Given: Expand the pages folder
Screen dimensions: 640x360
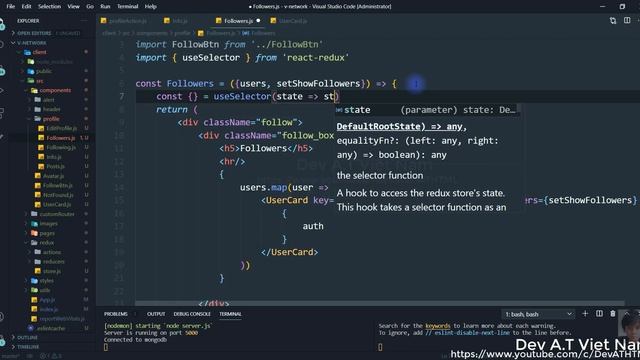Looking at the screenshot, I should tap(47, 233).
